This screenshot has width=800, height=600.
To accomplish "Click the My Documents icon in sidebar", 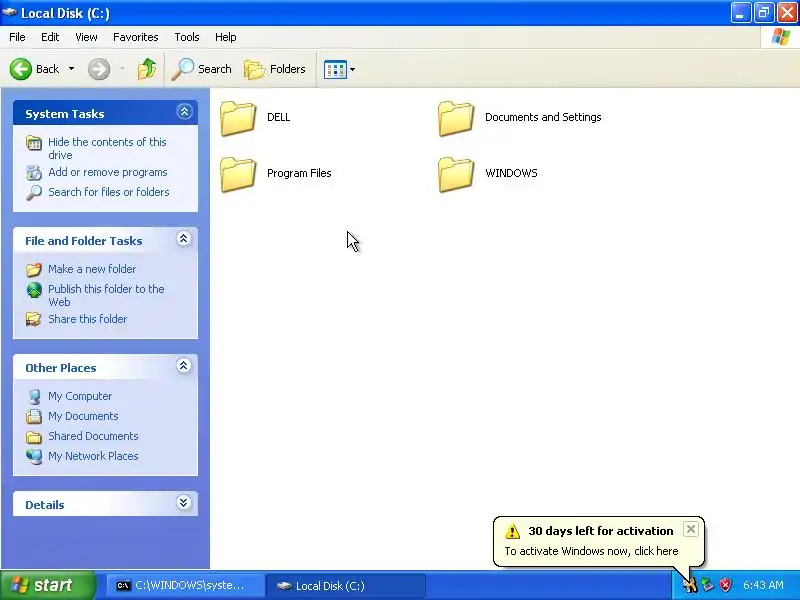I will [x=34, y=416].
